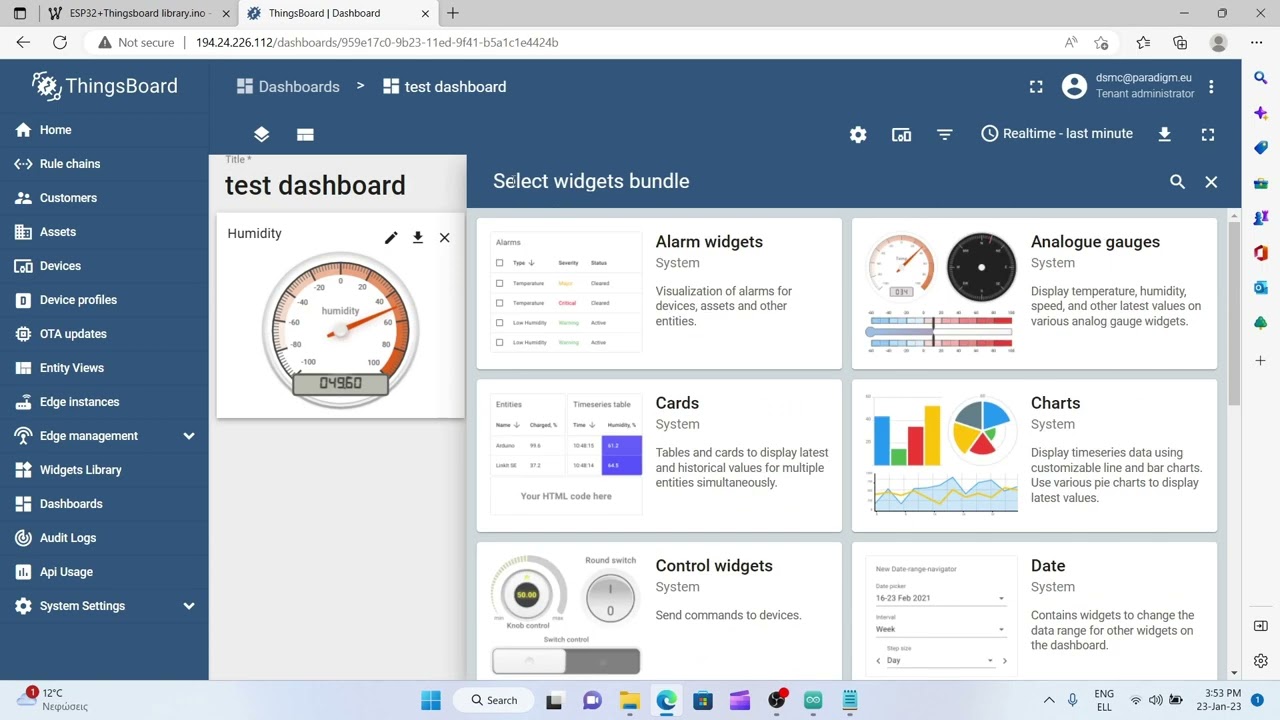Go back in browser
Screen dimensions: 1280x720
click(23, 43)
